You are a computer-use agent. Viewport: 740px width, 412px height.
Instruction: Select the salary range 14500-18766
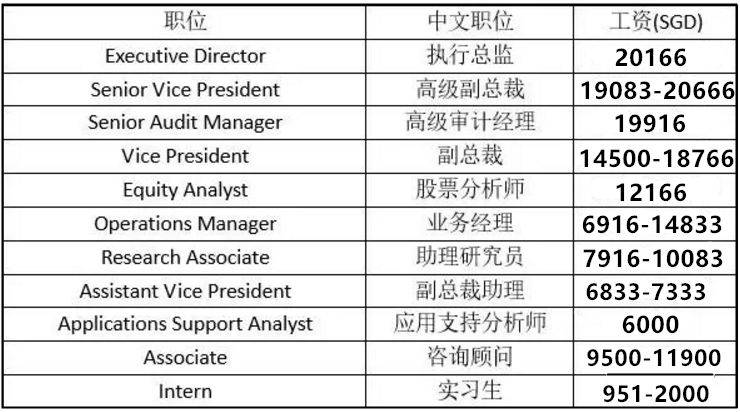[x=657, y=158]
